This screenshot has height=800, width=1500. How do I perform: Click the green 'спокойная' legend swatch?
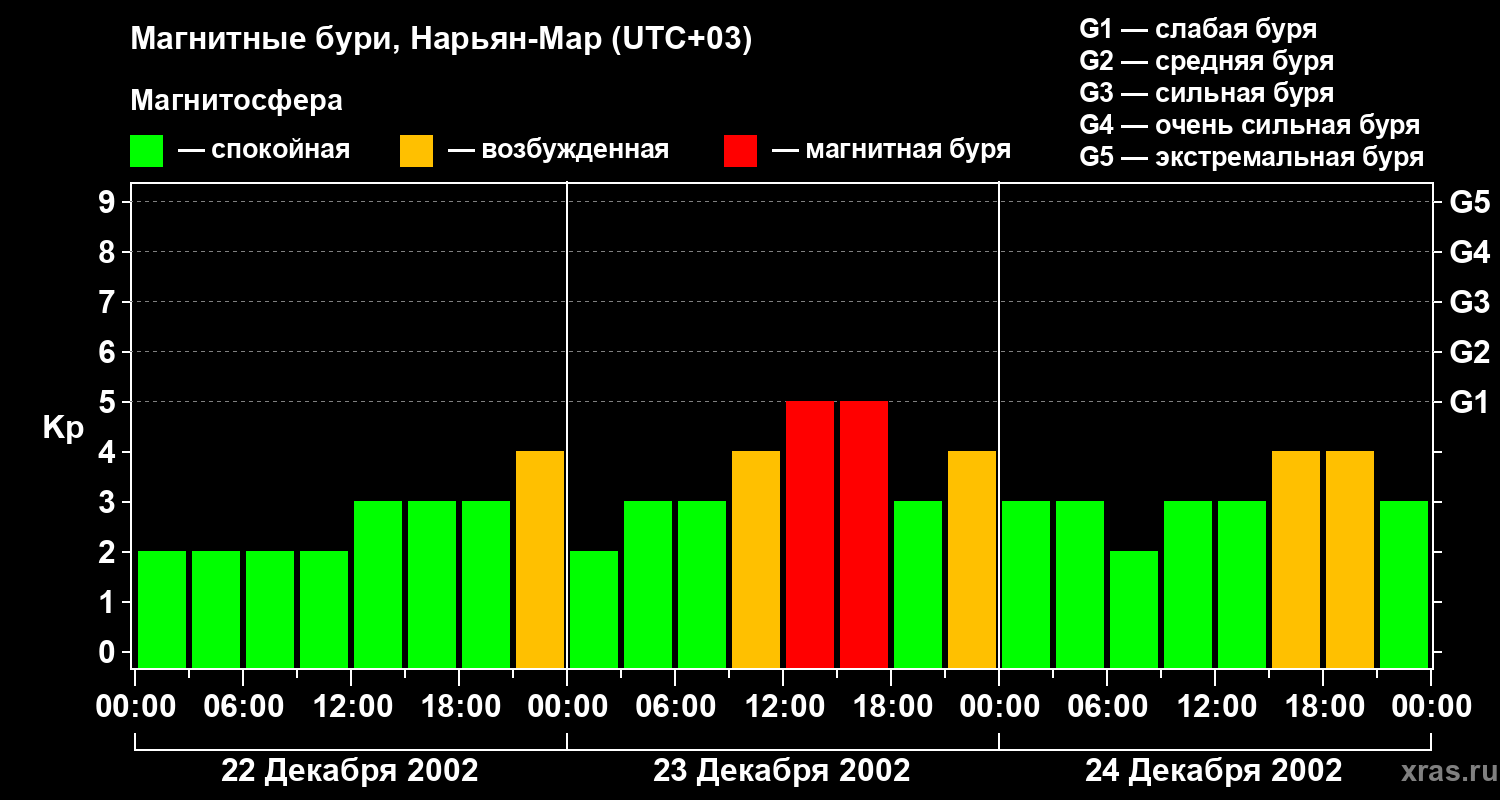click(146, 151)
